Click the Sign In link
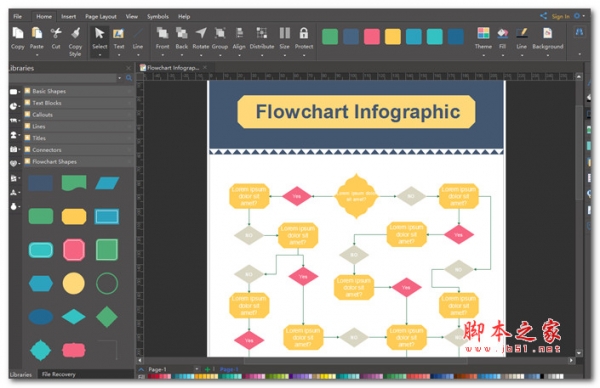Screen dimensions: 600x388 [560, 16]
